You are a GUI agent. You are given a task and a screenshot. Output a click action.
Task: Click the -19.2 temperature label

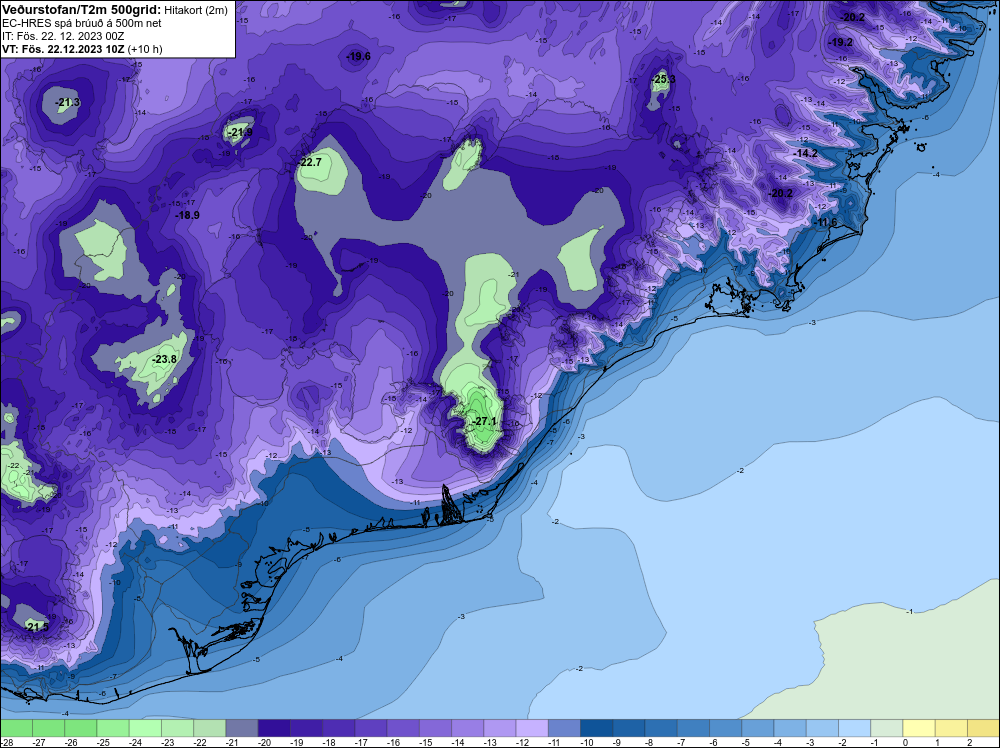pyautogui.click(x=841, y=43)
